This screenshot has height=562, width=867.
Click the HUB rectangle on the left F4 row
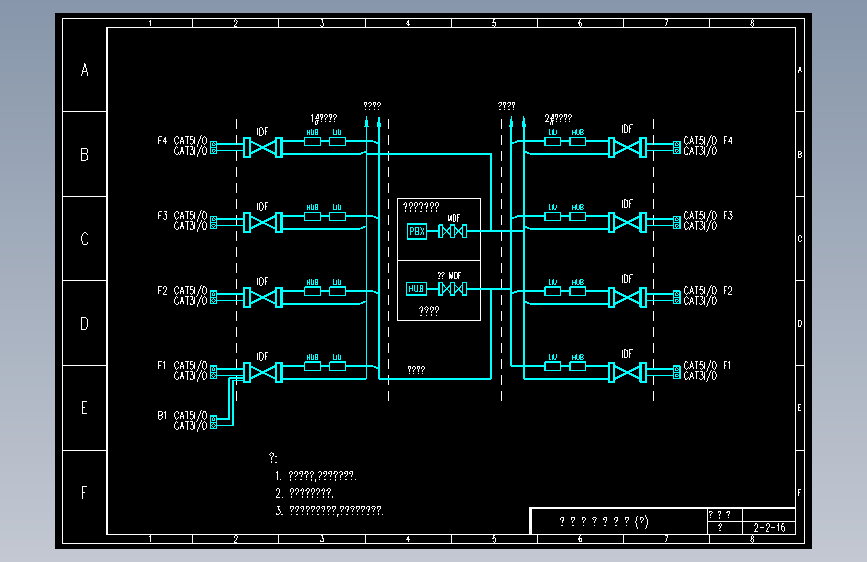pyautogui.click(x=312, y=141)
